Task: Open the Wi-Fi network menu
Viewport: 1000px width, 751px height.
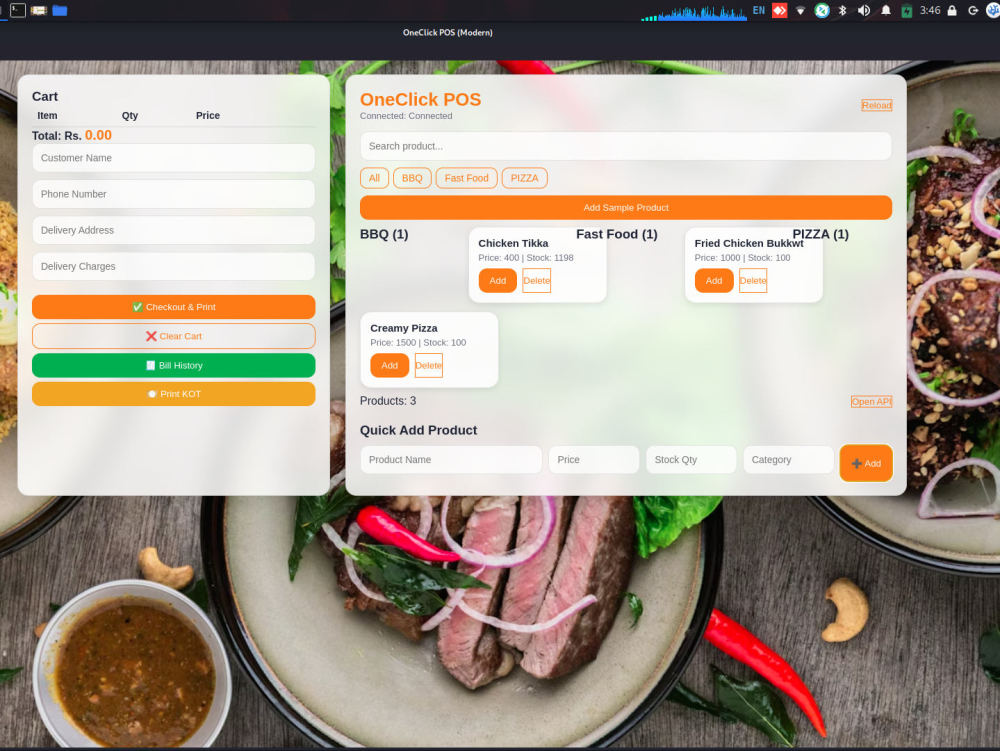Action: [800, 11]
